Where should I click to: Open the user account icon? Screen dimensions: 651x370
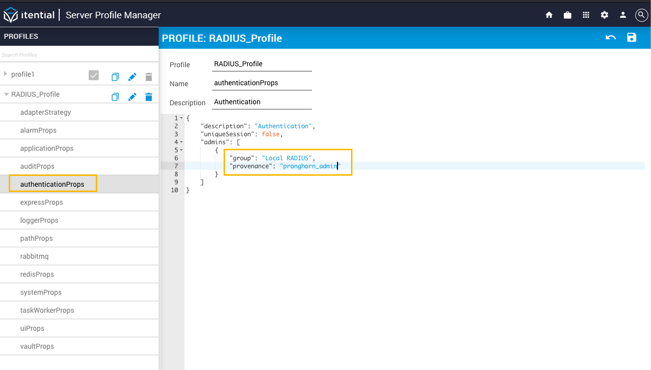(x=623, y=15)
